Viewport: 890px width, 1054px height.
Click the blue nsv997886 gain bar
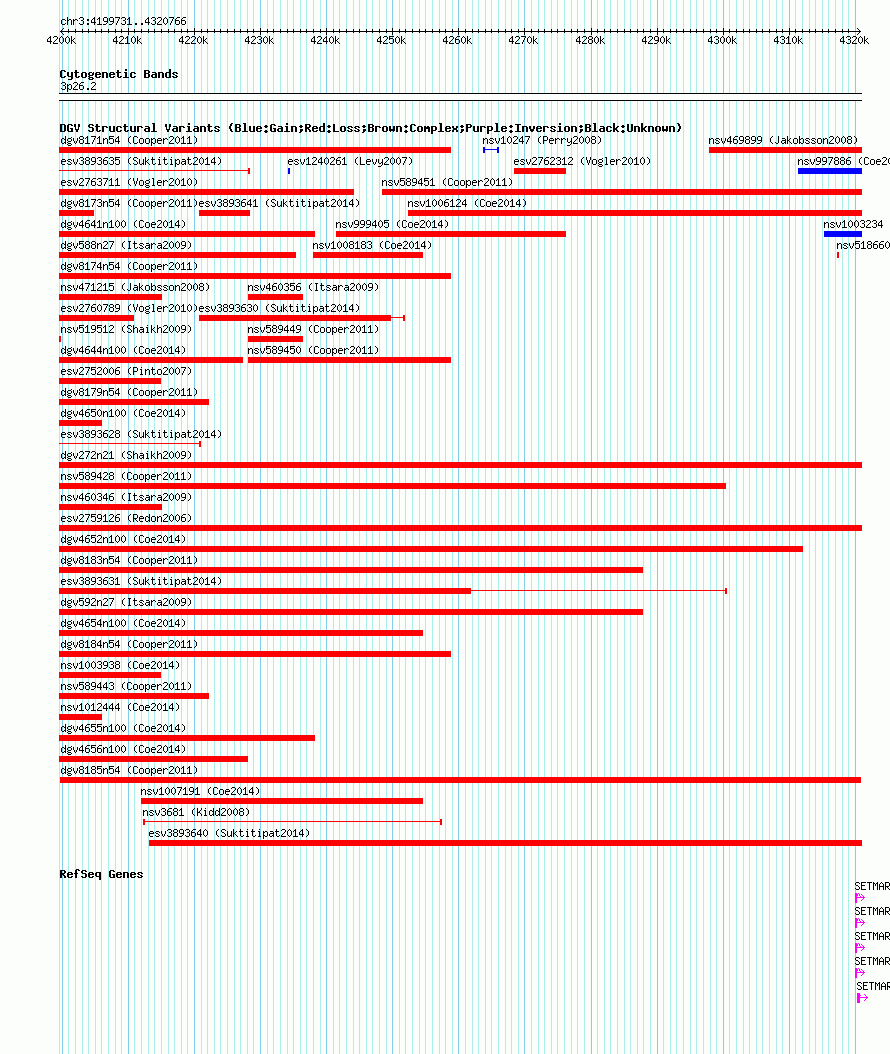(830, 171)
